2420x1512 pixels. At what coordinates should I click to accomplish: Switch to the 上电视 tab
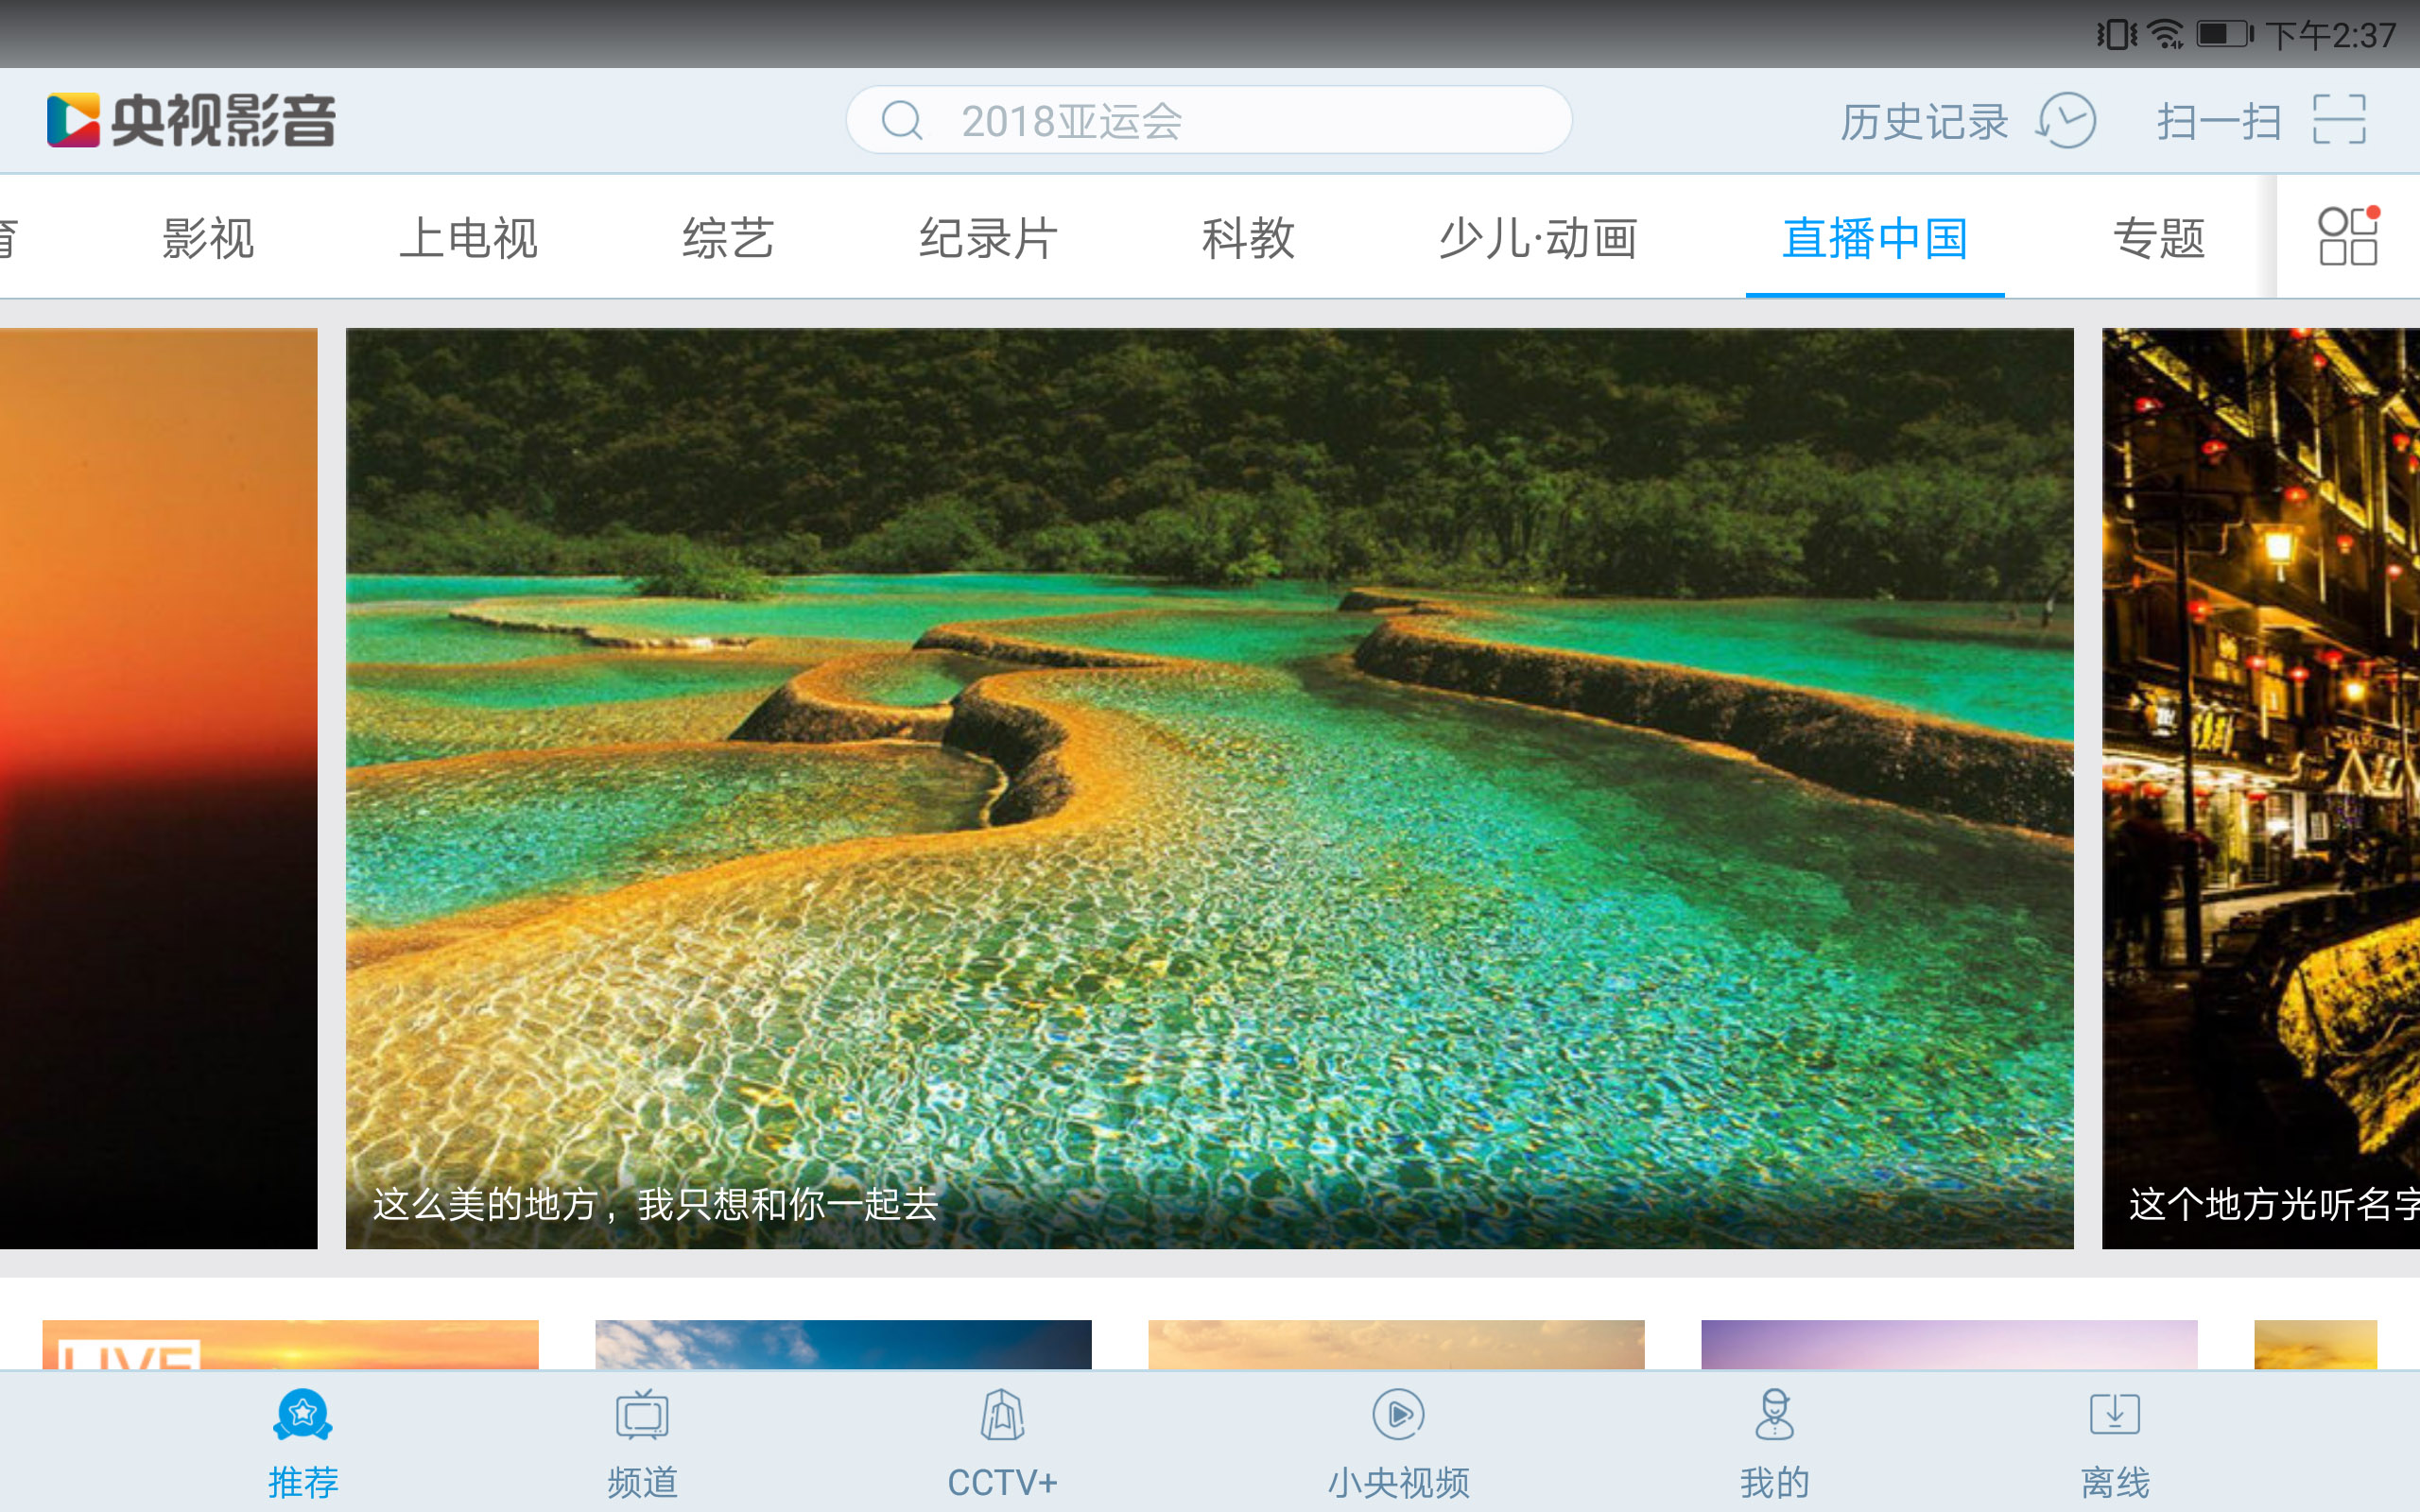[x=468, y=238]
